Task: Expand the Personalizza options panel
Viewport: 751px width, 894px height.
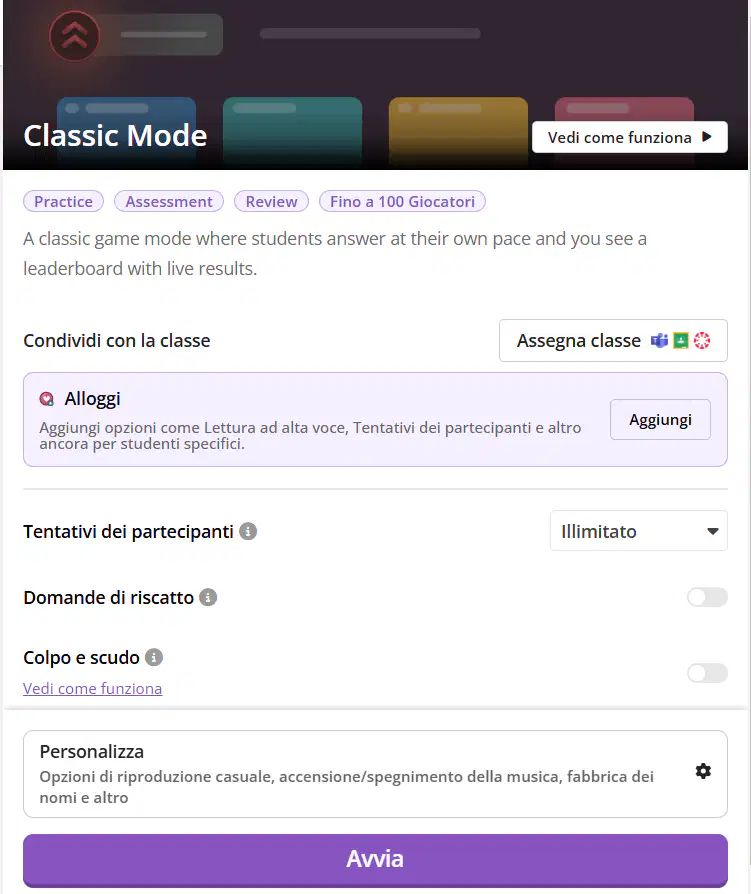Action: pos(375,774)
